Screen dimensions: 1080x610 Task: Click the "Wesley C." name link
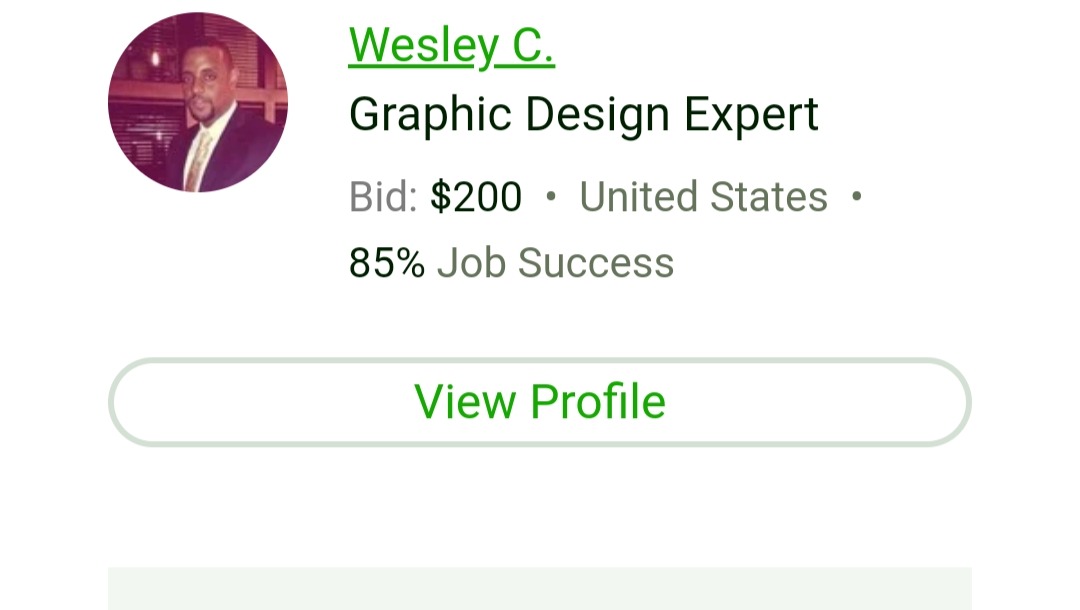click(451, 45)
